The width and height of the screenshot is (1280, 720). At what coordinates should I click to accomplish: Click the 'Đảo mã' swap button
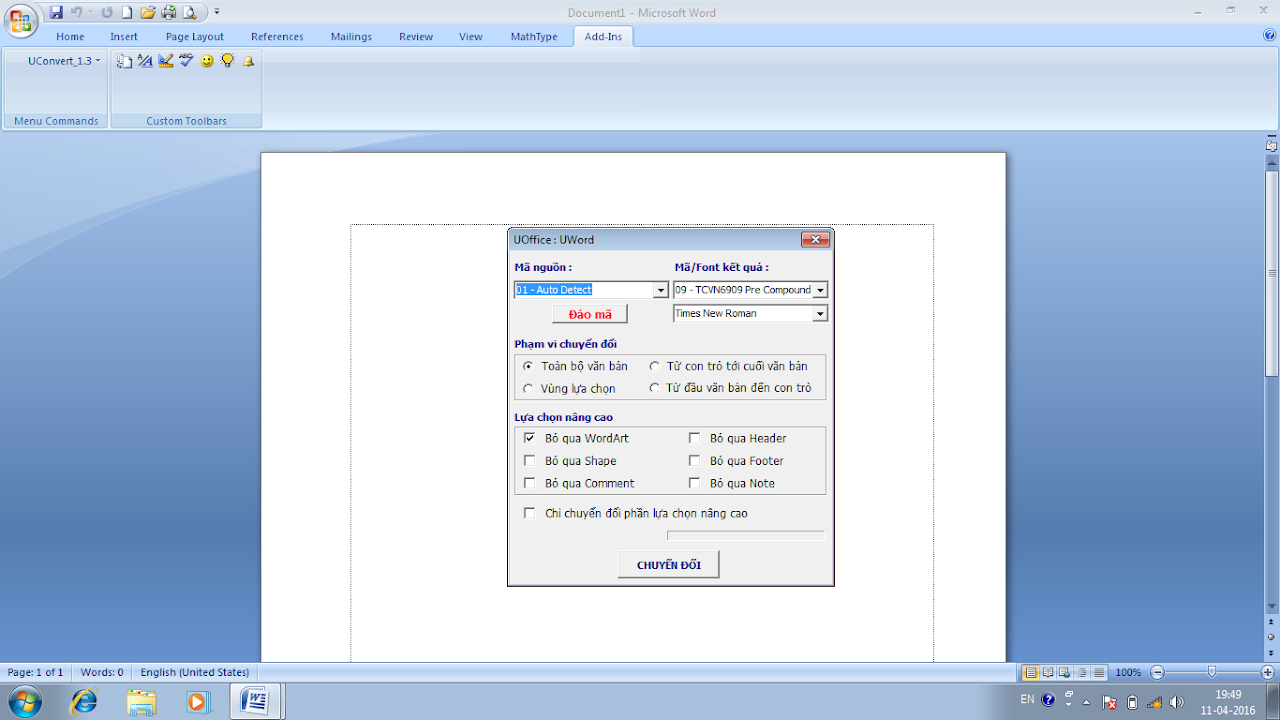590,314
